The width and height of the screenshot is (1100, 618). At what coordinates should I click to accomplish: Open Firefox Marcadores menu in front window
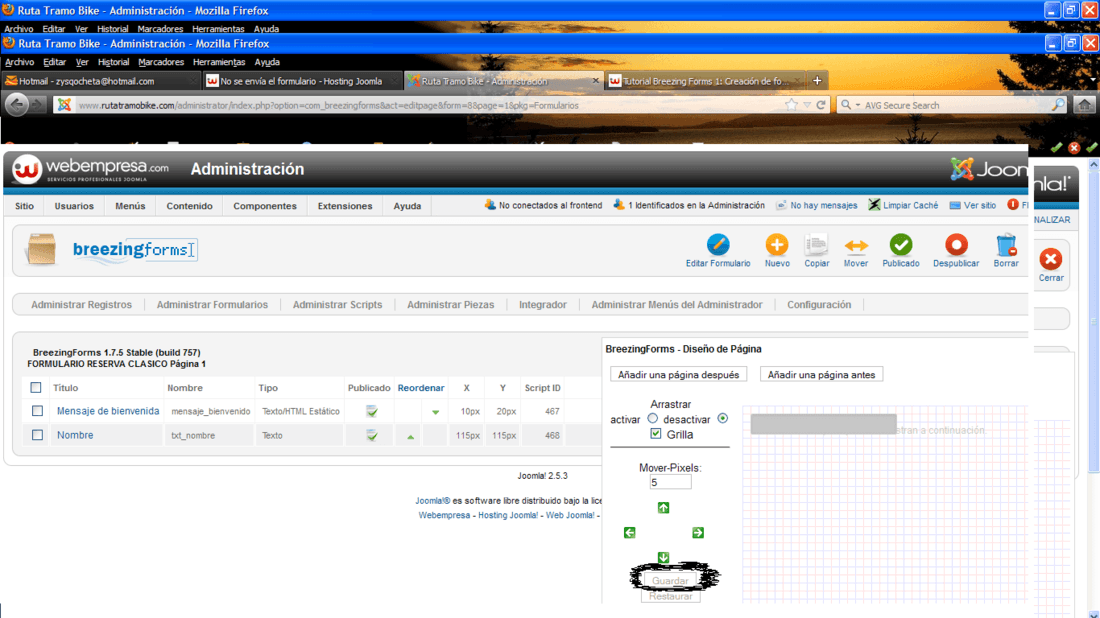[x=161, y=62]
